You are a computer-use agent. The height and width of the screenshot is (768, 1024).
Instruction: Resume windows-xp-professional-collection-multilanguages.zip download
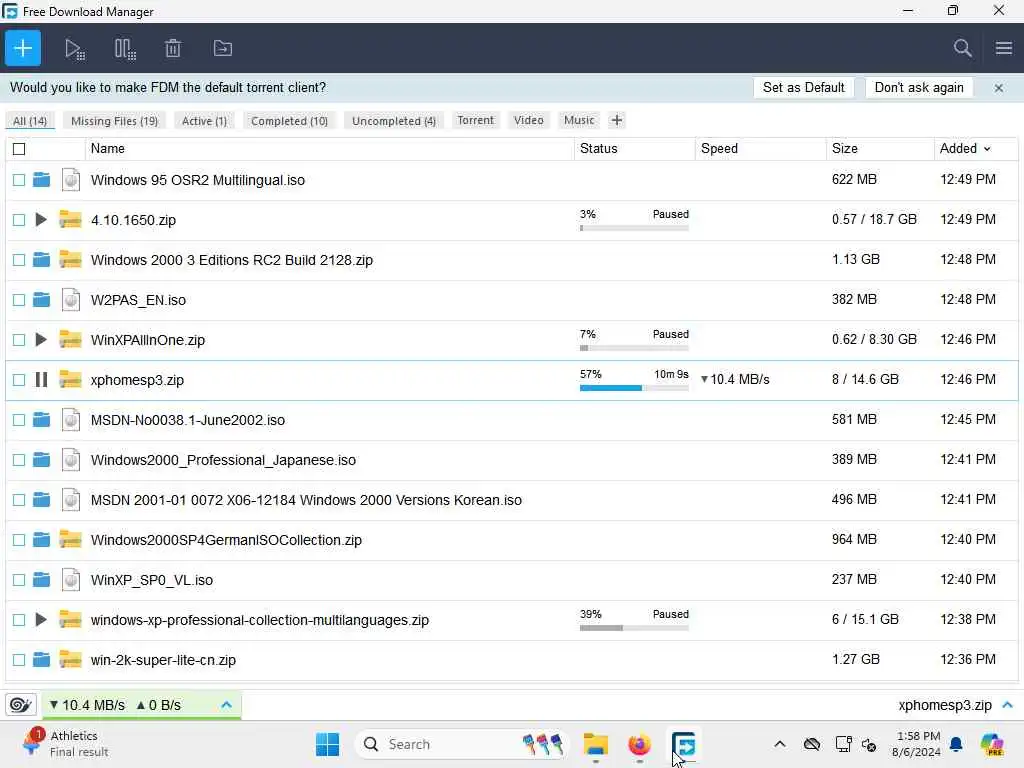[x=40, y=619]
